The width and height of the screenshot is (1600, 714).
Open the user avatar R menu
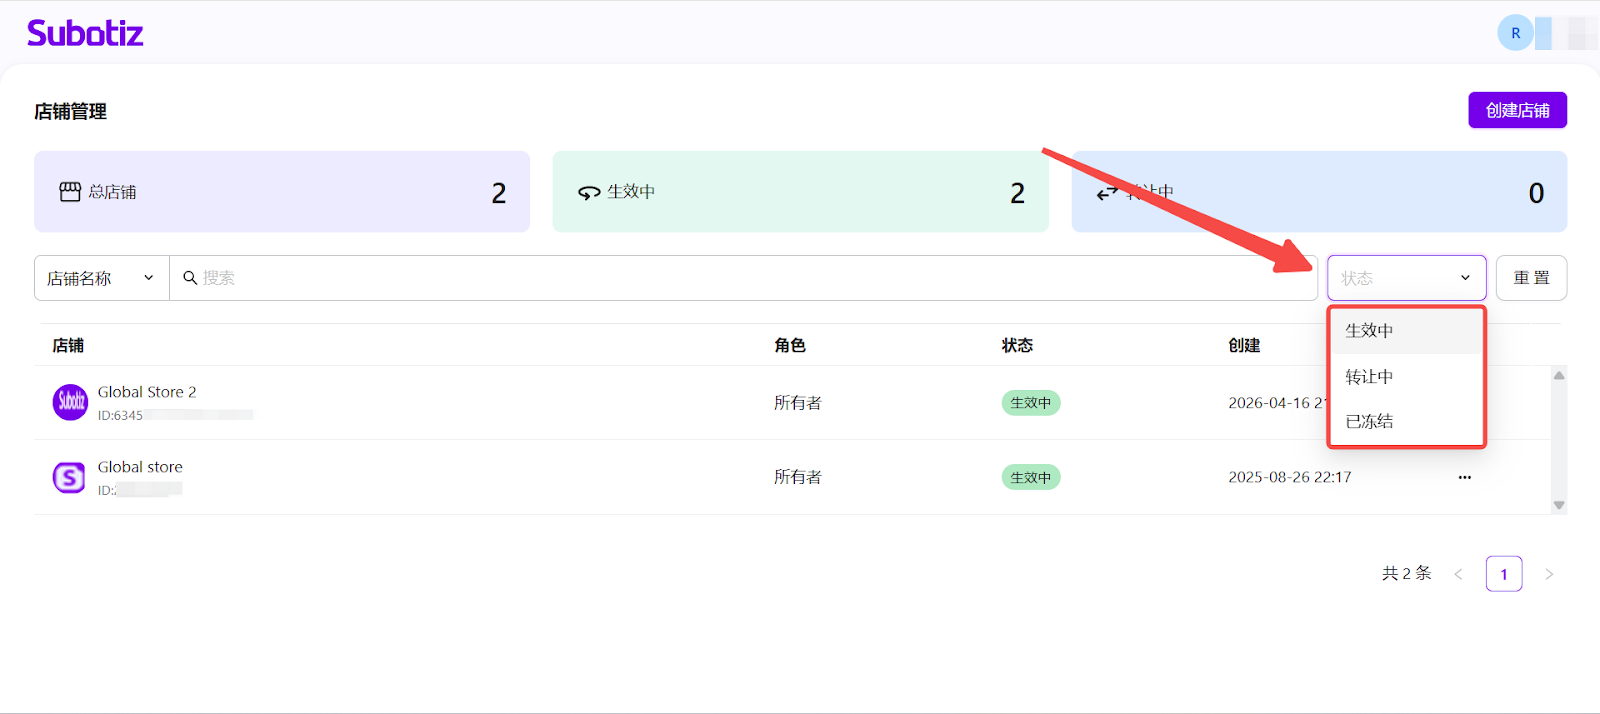point(1515,33)
